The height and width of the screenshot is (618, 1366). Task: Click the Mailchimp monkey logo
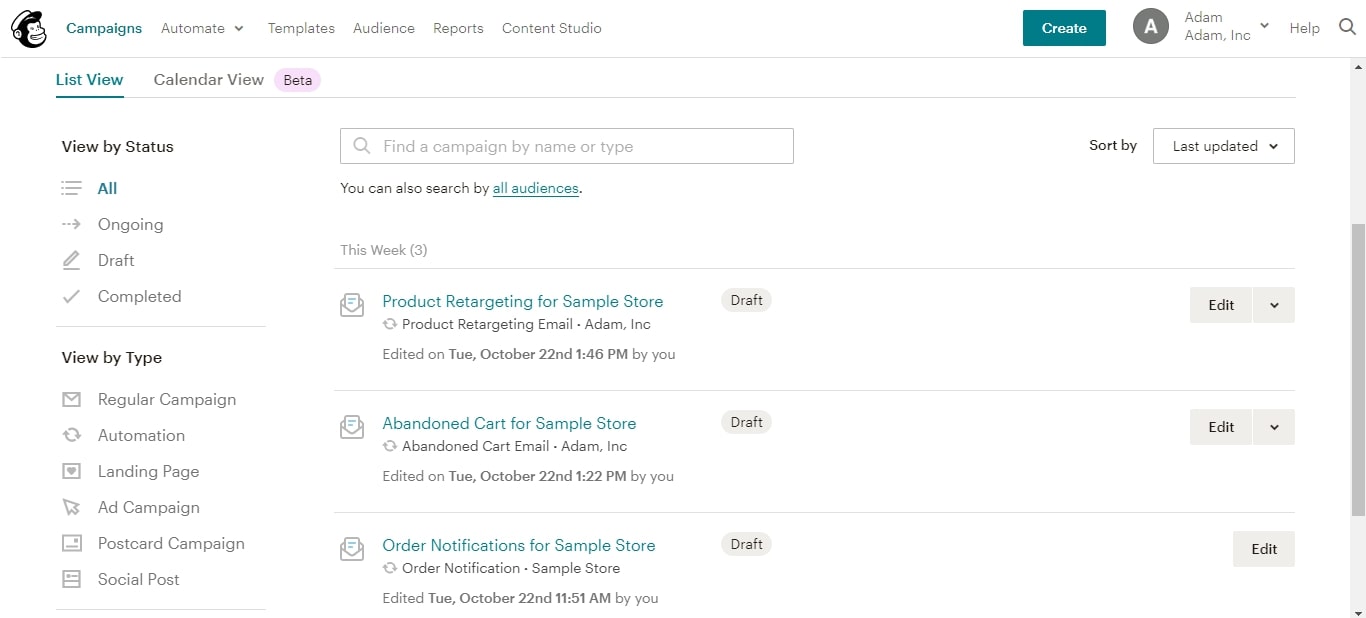tap(29, 28)
